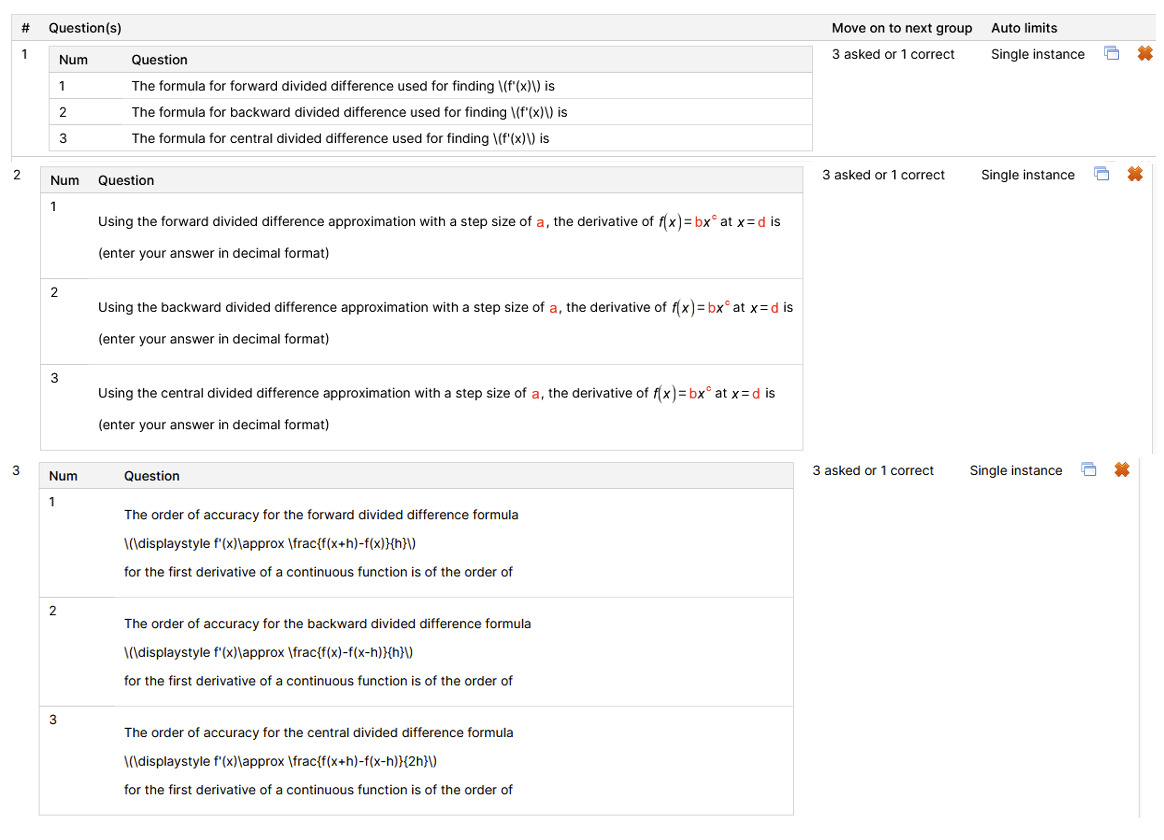Click group 1's "3 asked or 1 correct" setting
This screenshot has height=840, width=1164.
pos(893,54)
